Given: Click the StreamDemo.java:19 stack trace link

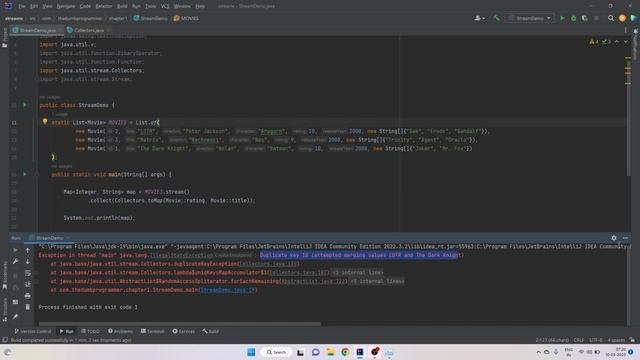Looking at the screenshot, I should pos(228,290).
